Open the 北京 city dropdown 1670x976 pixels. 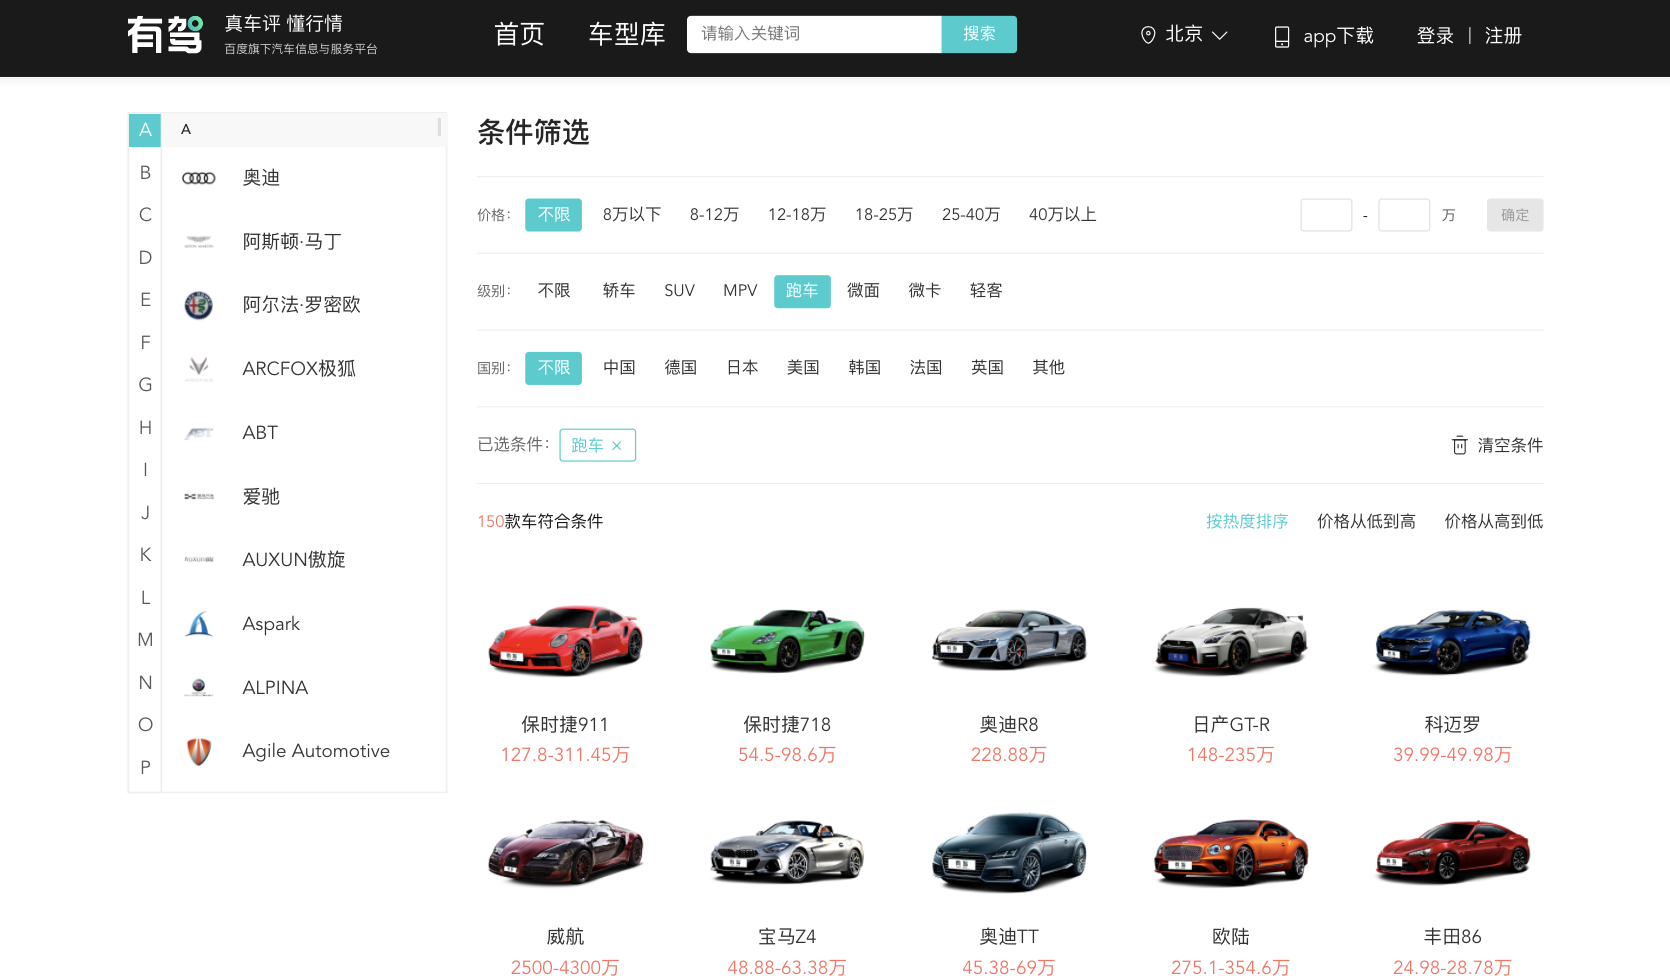point(1184,35)
